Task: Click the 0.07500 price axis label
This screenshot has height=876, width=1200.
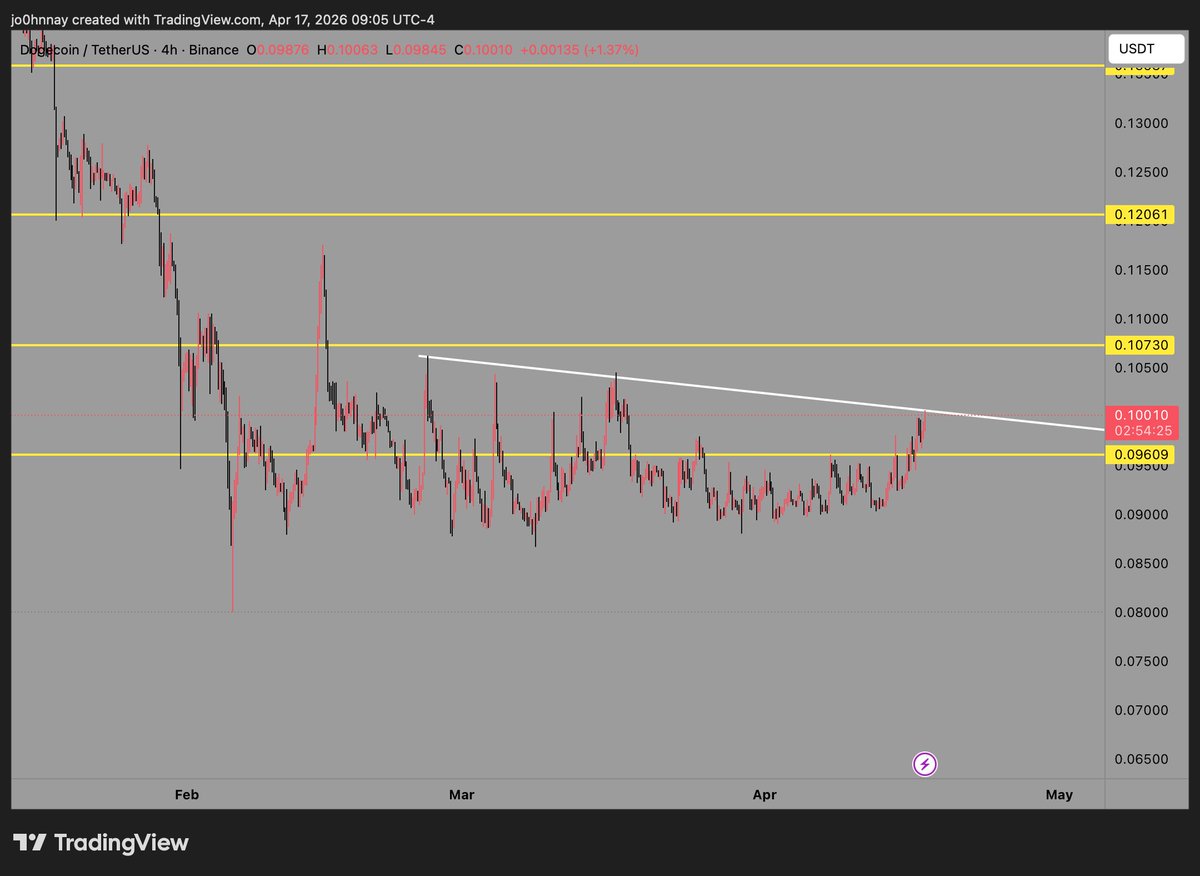Action: click(1143, 661)
